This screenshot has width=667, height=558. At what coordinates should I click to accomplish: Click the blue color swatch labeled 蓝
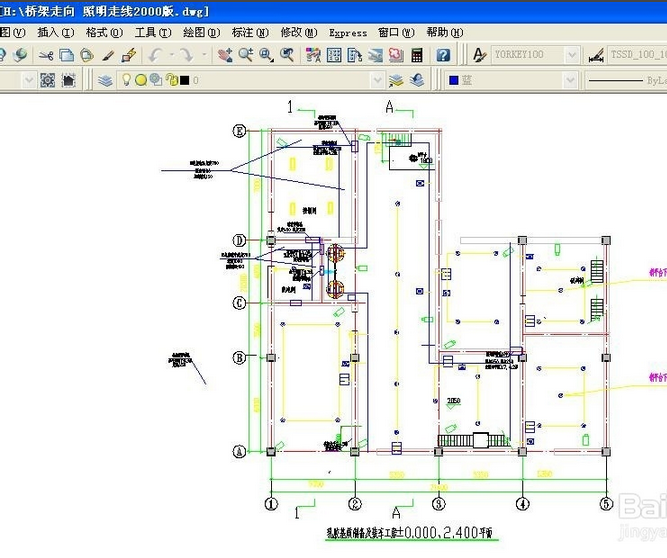(453, 80)
